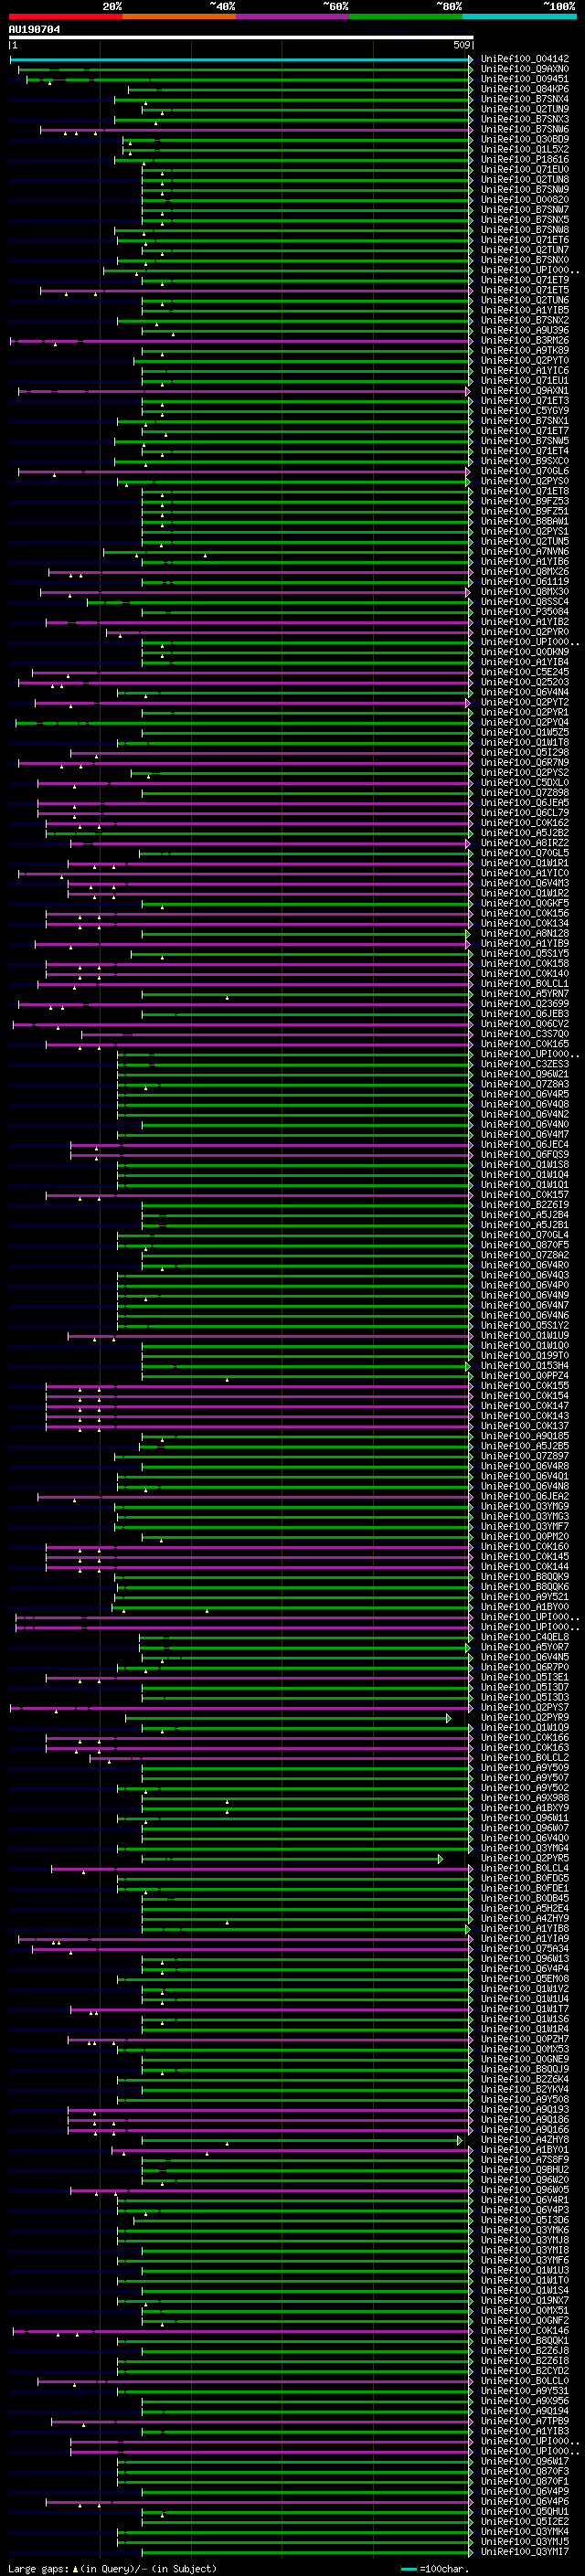Click the UniRef100_B0LCL1 label
Image resolution: width=585 pixels, height=2576 pixels.
point(525,983)
